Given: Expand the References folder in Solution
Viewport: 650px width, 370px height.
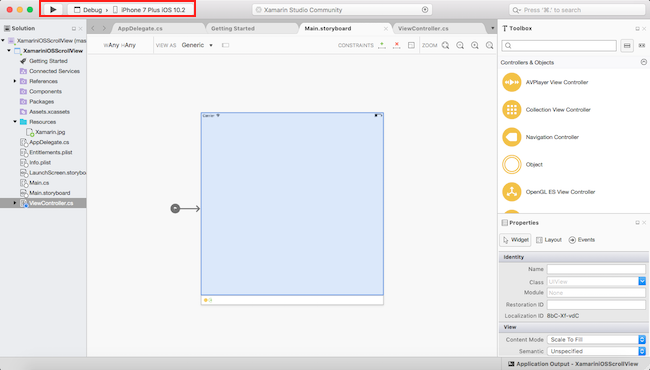Looking at the screenshot, I should point(15,81).
